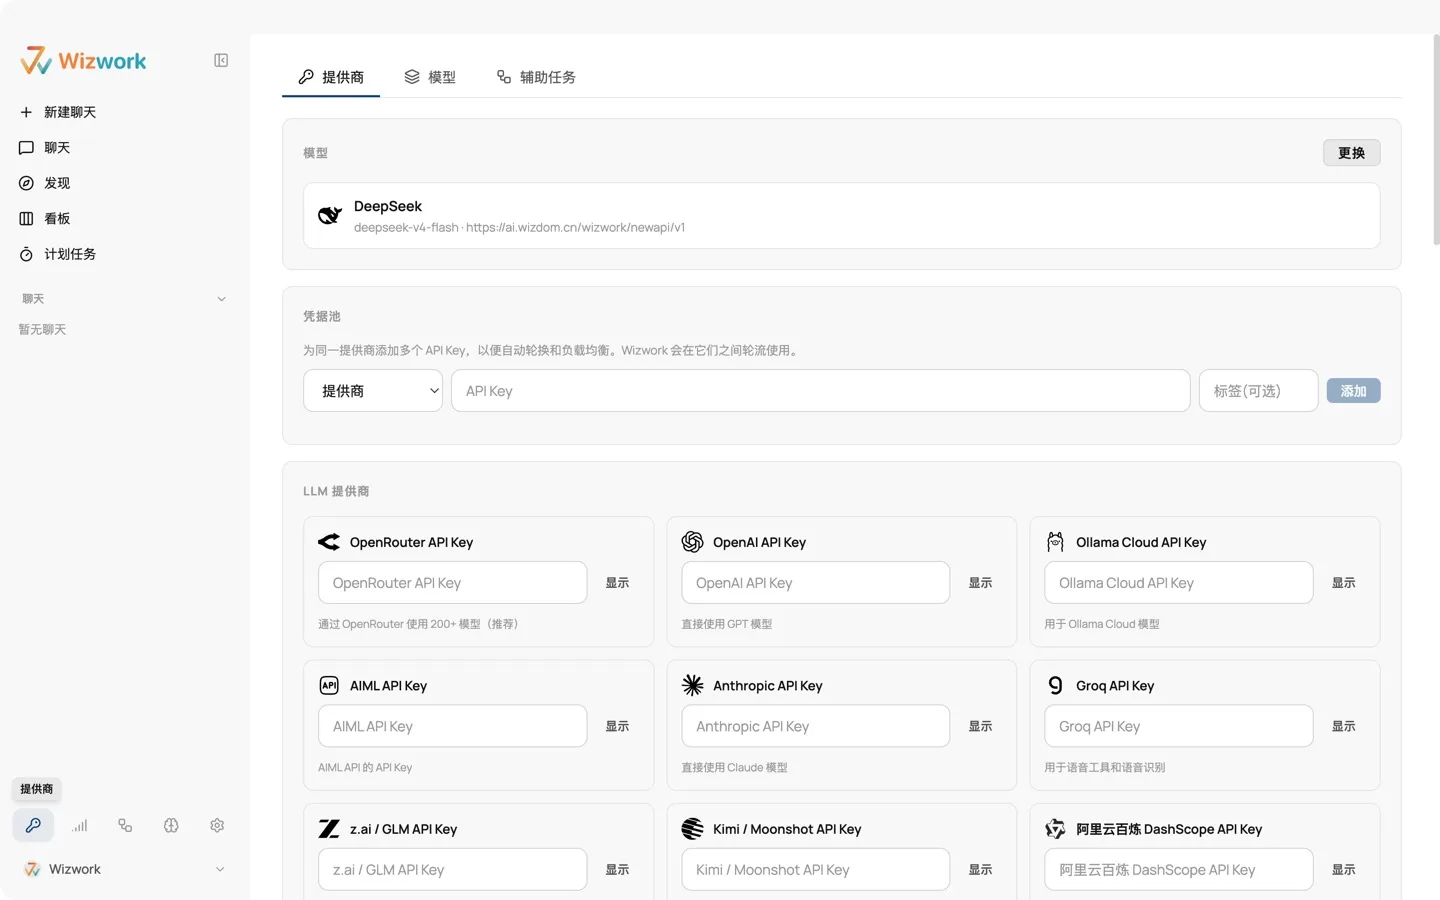Open the 提供商 dropdown in 凭据池

pos(373,391)
